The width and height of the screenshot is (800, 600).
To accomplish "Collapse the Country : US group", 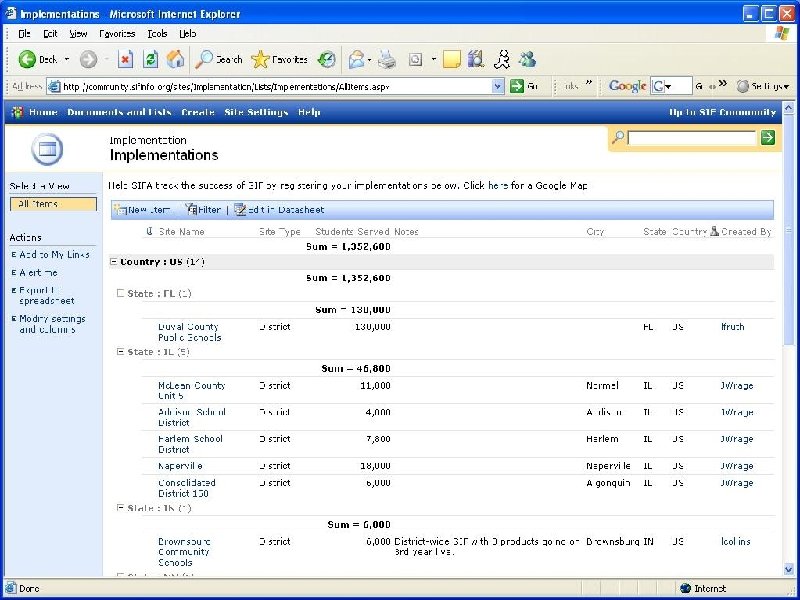I will pyautogui.click(x=114, y=262).
